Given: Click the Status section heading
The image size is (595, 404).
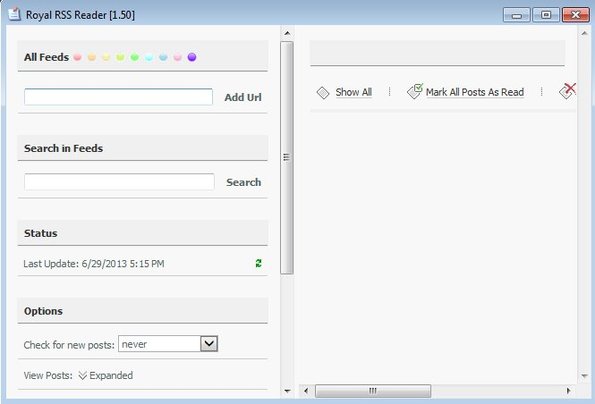Looking at the screenshot, I should tap(41, 233).
